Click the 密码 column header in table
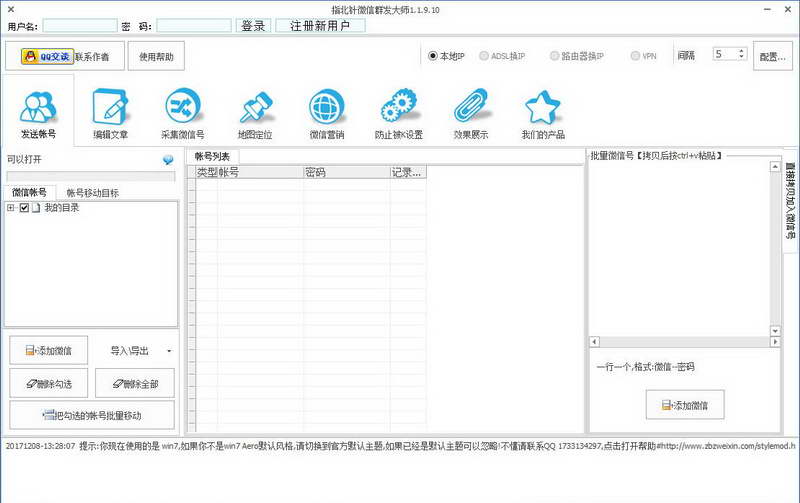The image size is (800, 503). click(x=346, y=172)
